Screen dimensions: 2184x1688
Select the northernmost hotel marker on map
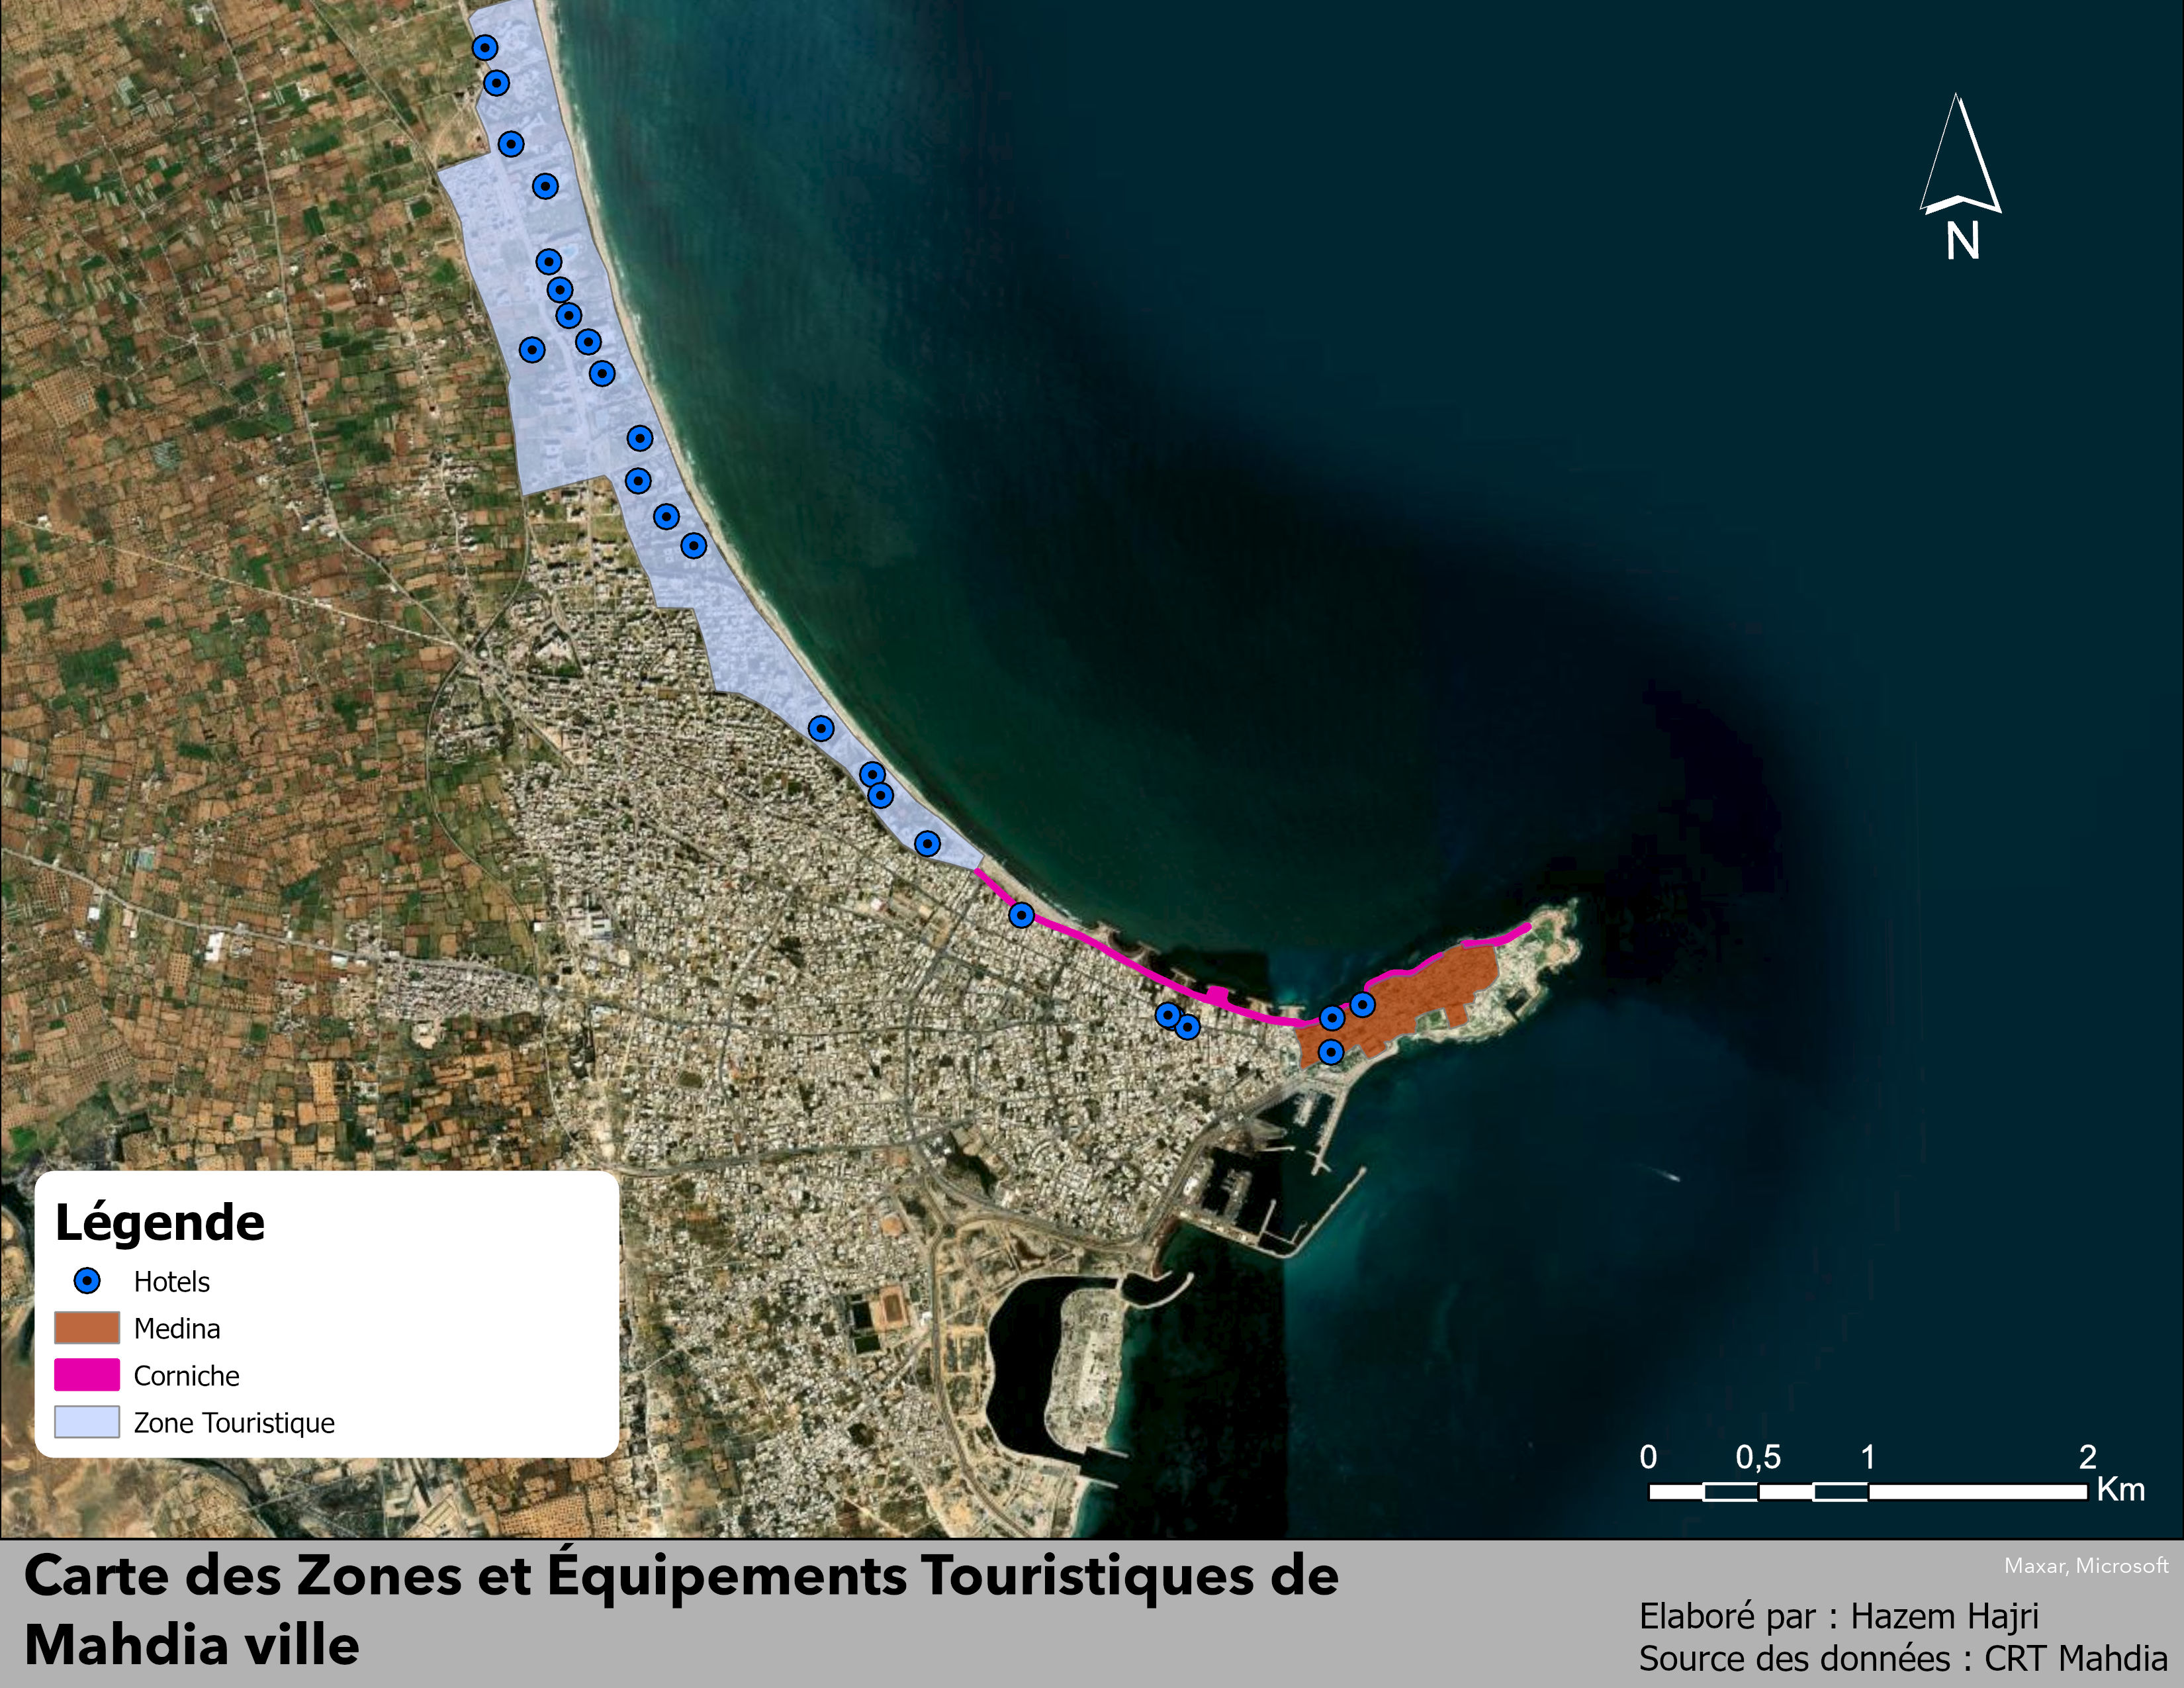[x=485, y=47]
